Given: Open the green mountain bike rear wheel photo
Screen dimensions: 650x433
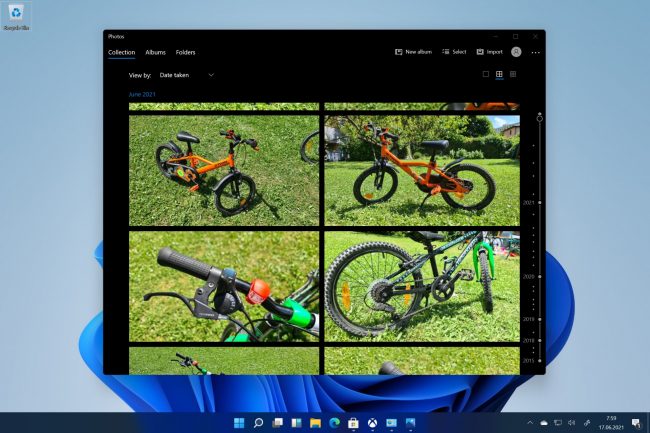Looking at the screenshot, I should (x=422, y=286).
